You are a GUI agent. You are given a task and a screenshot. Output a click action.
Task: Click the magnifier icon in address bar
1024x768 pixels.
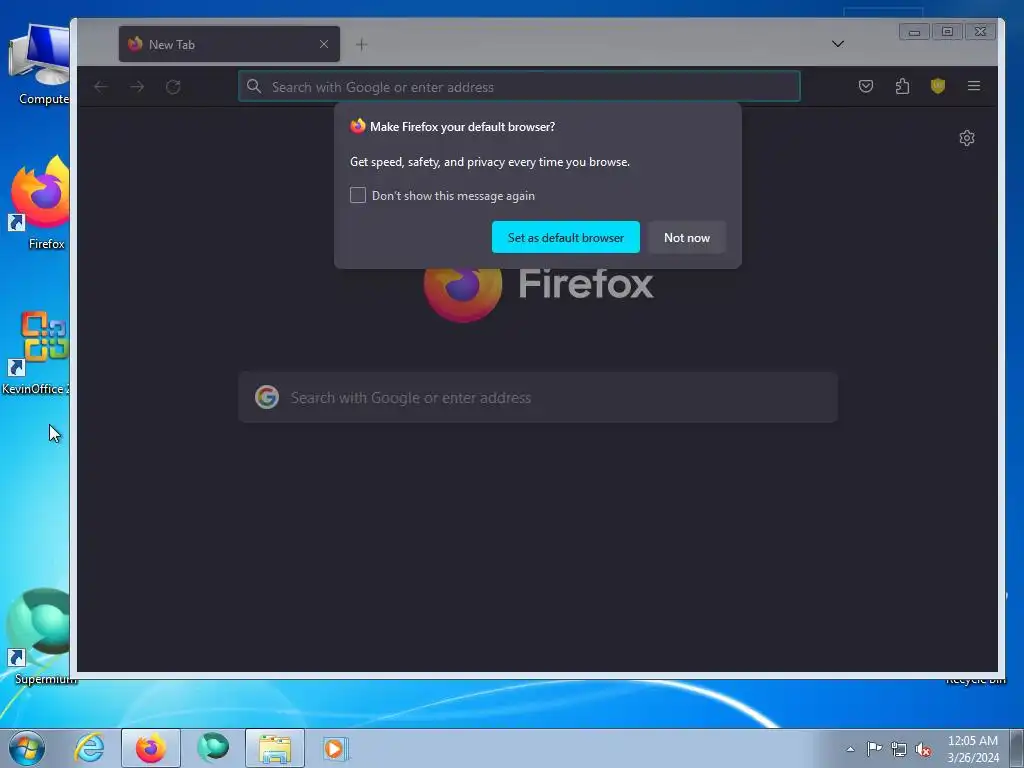[x=254, y=86]
